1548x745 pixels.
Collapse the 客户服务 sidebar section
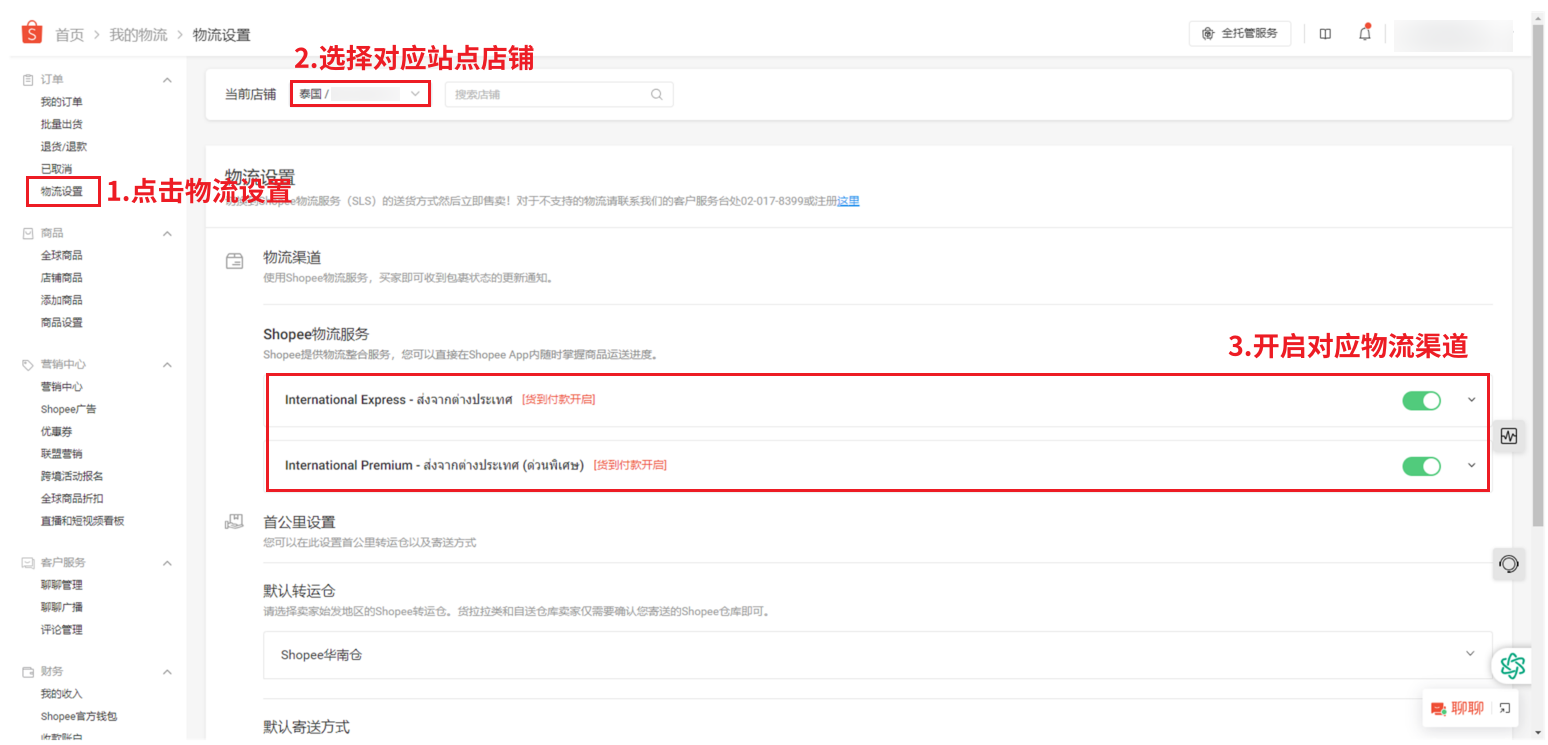coord(167,563)
